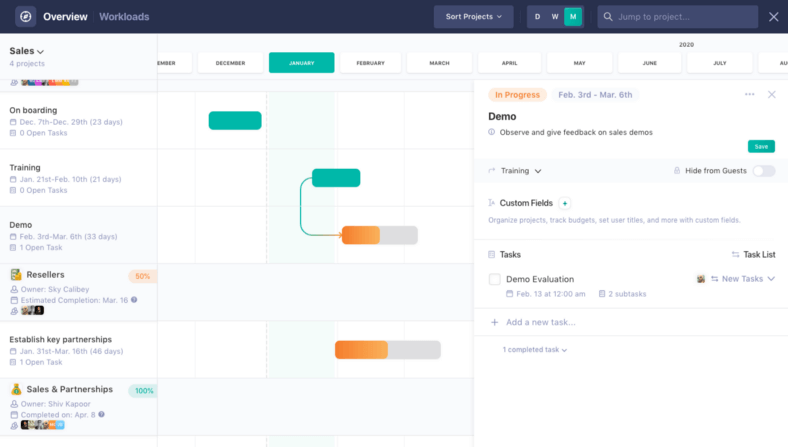Click the In Progress status badge
This screenshot has height=447, width=788.
517,95
